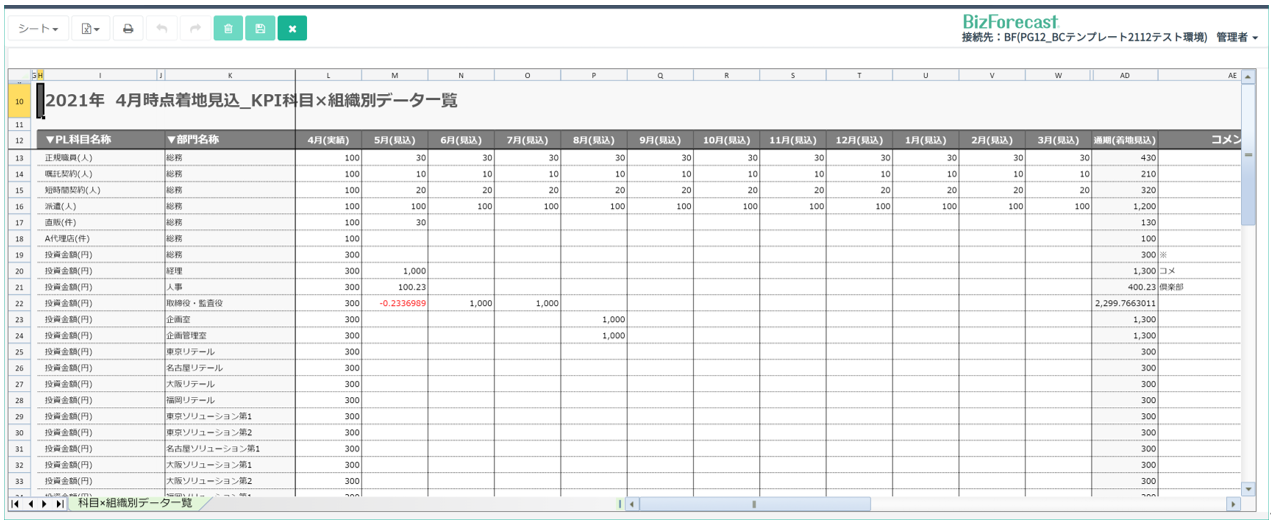Select the red -0.2336989 cell
Viewport: 1271px width, 522px height.
pos(395,303)
